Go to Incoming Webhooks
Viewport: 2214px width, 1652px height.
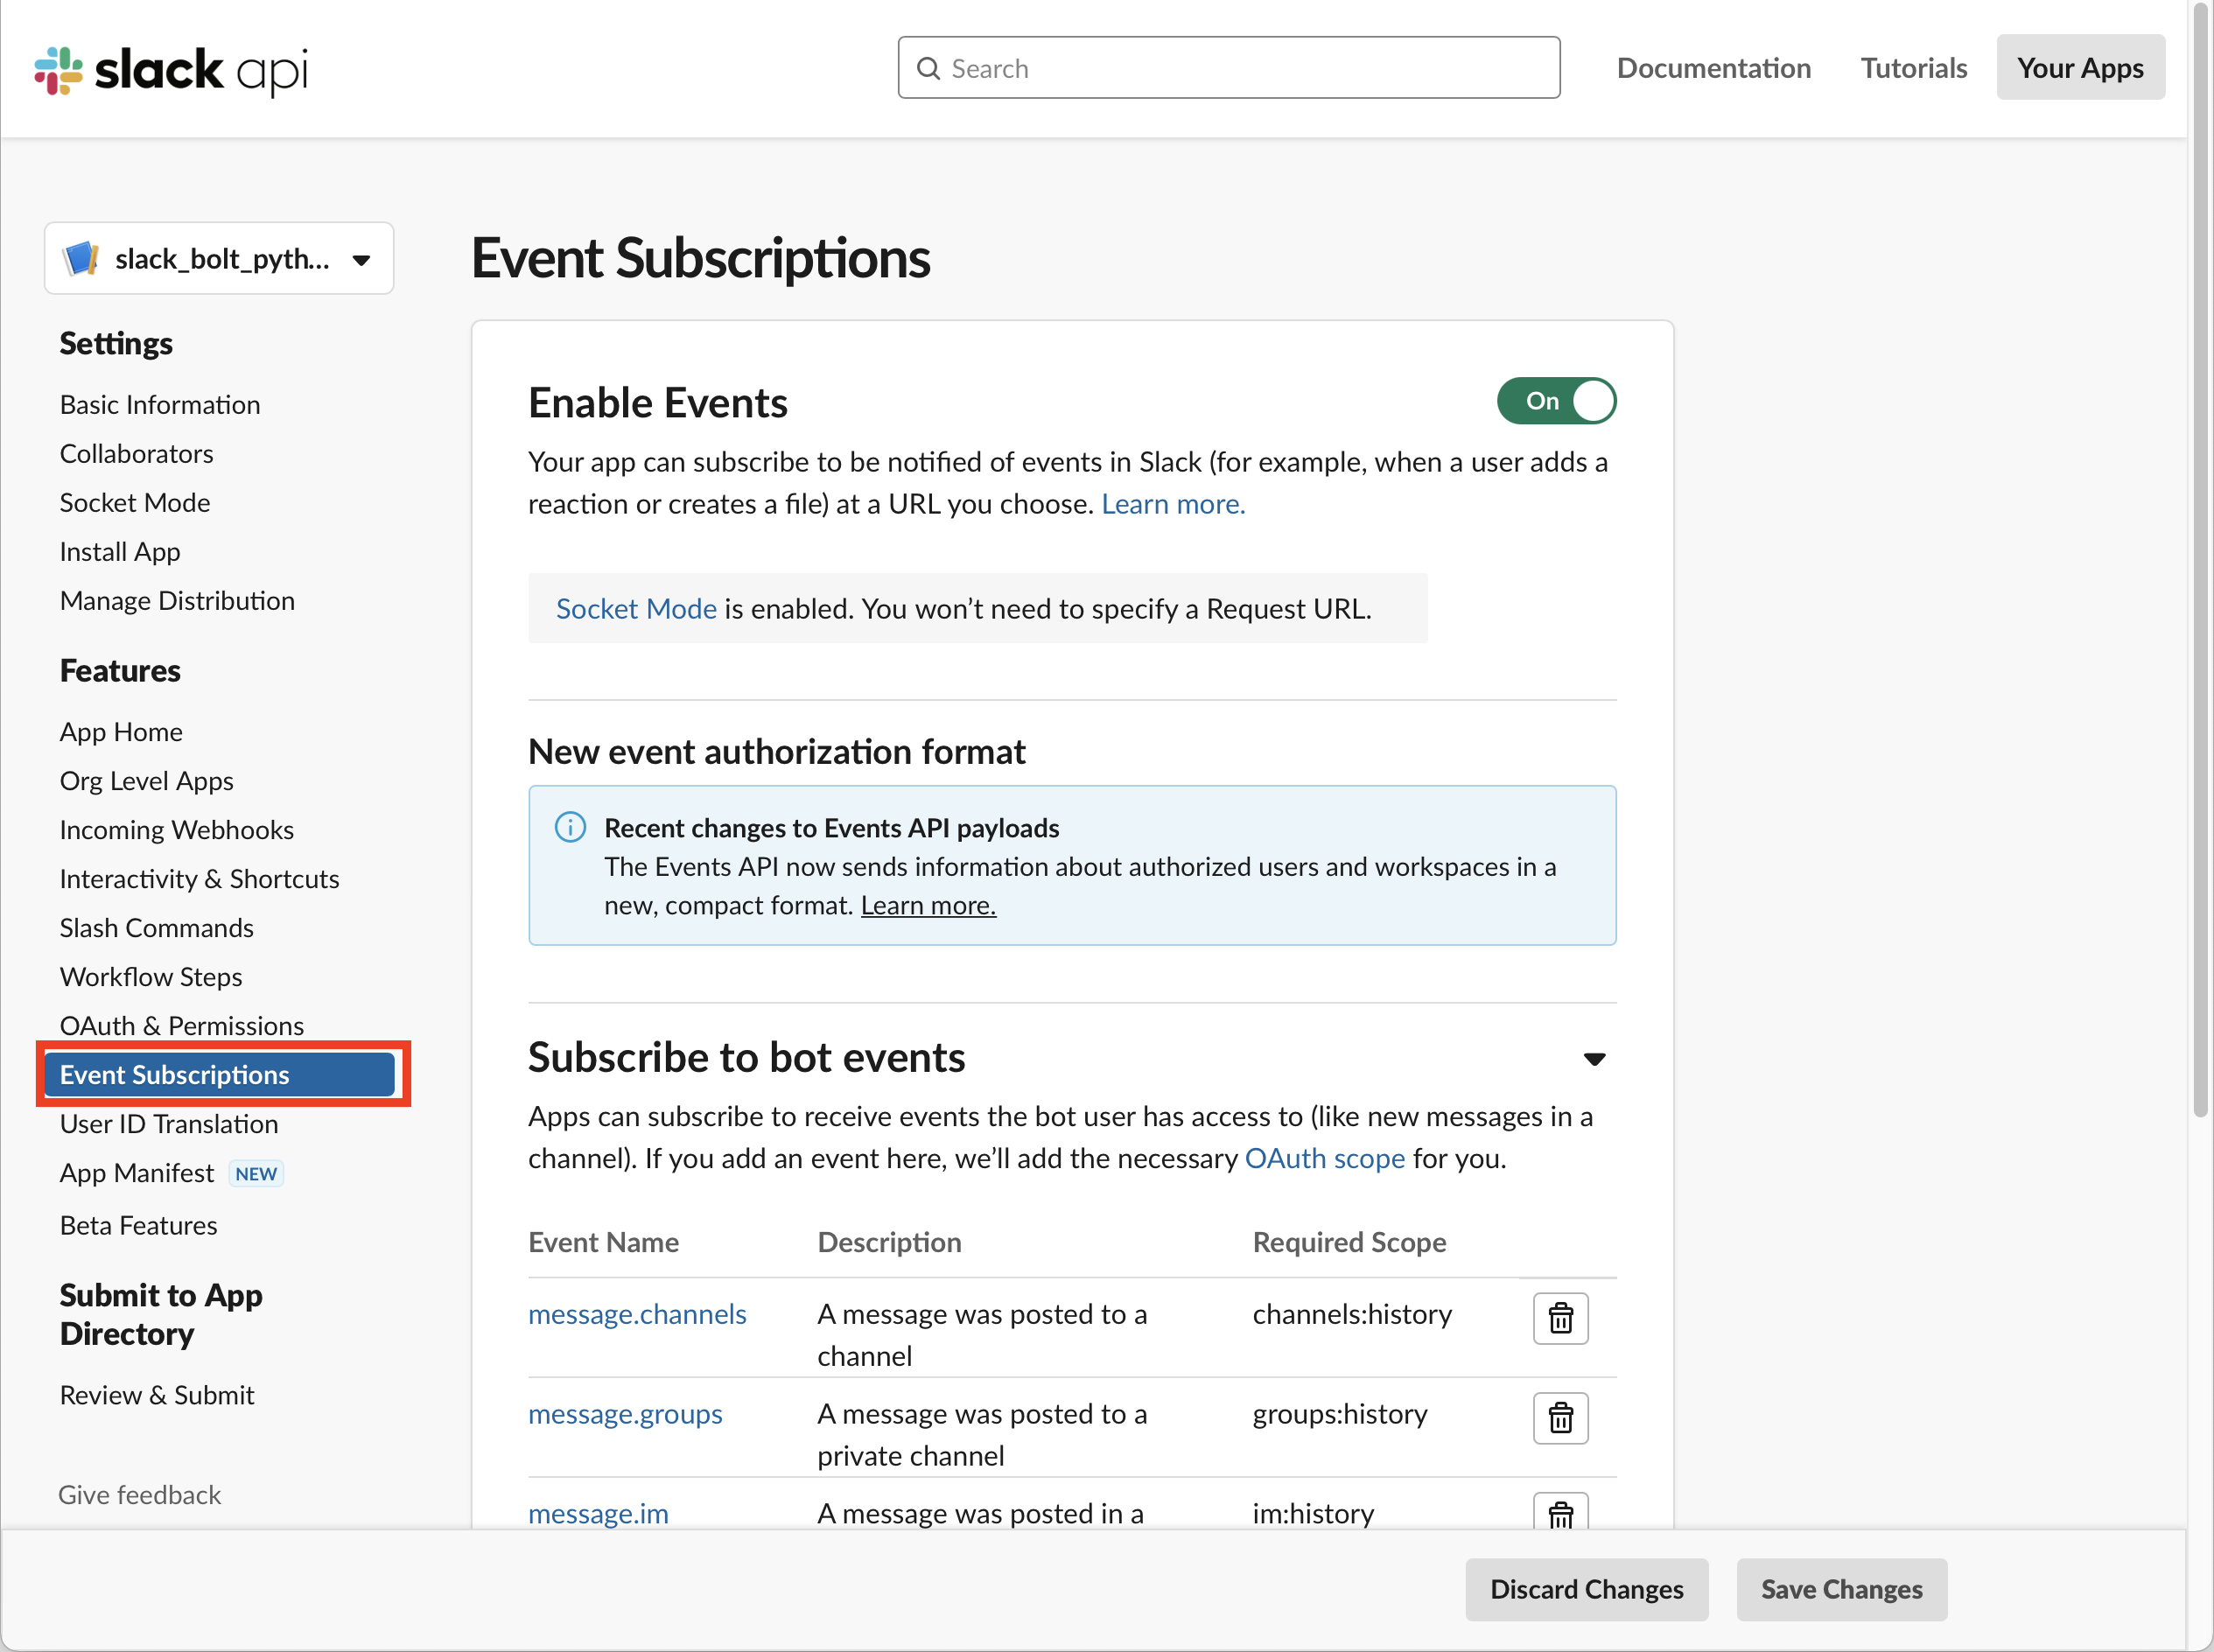[x=177, y=830]
